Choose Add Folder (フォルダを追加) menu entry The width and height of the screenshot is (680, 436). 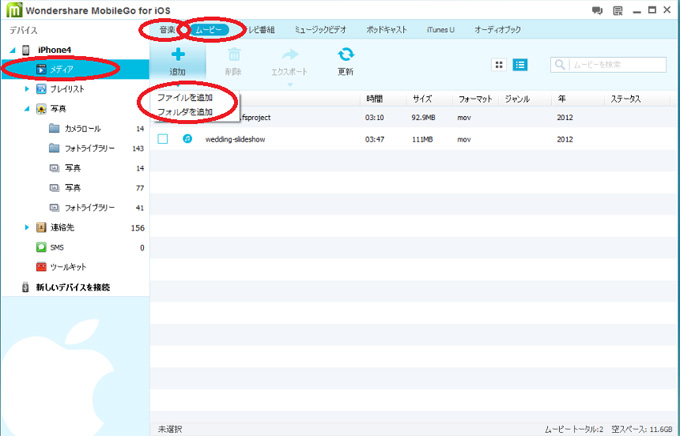[185, 112]
